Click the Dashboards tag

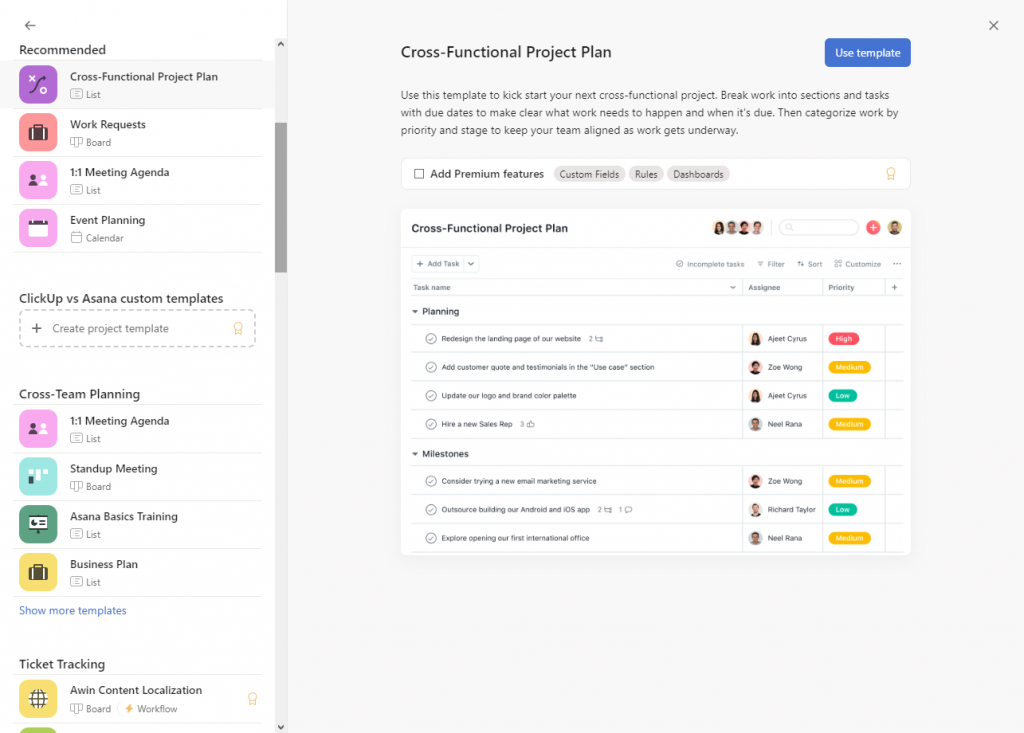698,174
